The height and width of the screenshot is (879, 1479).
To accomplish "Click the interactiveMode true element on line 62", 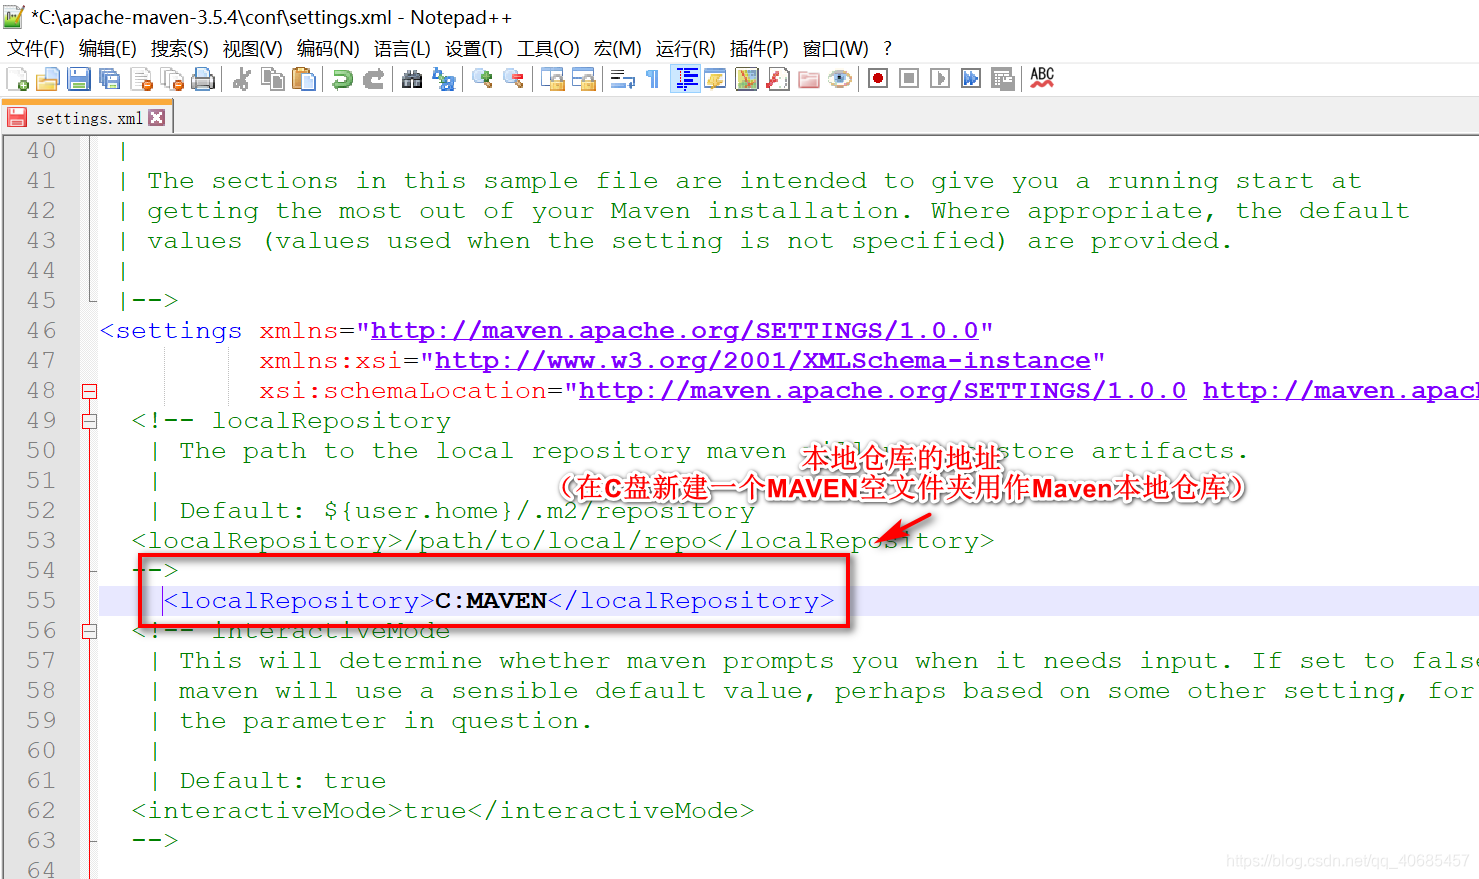I will click(442, 810).
